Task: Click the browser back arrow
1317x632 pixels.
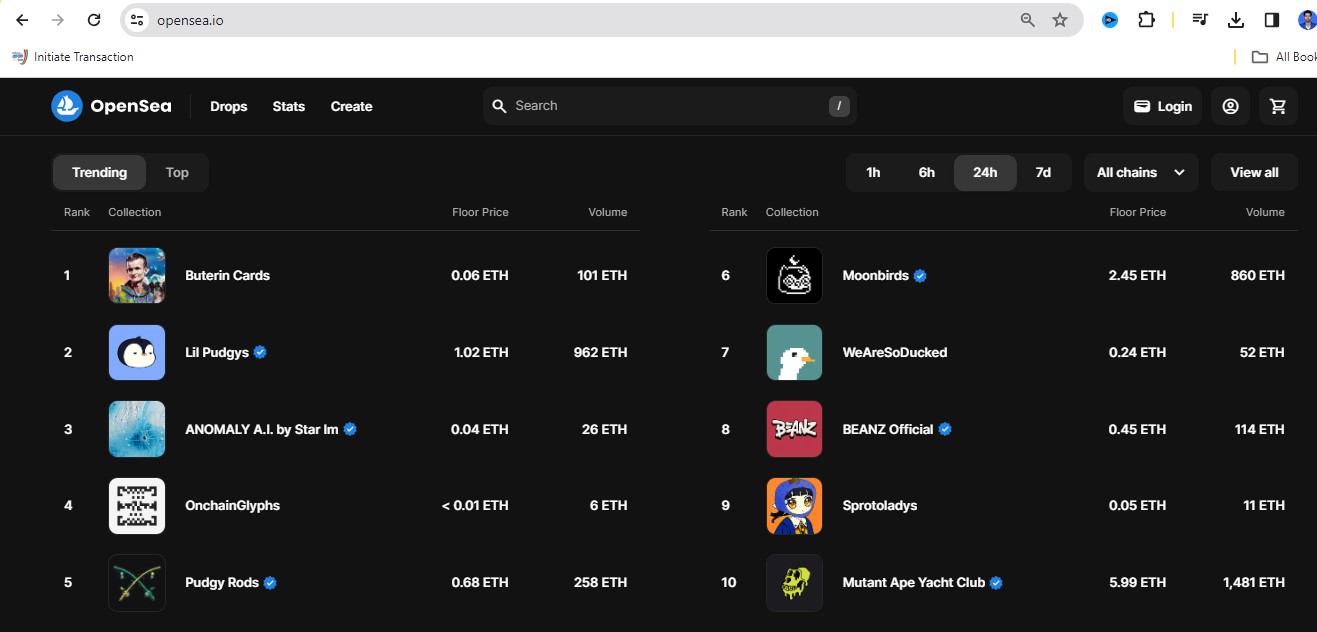Action: [x=22, y=20]
